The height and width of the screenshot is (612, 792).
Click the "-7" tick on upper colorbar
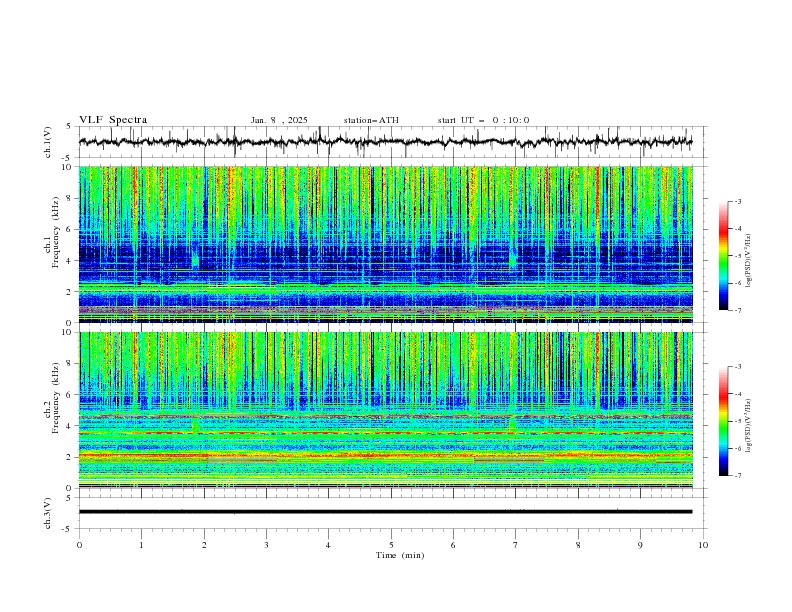point(738,310)
